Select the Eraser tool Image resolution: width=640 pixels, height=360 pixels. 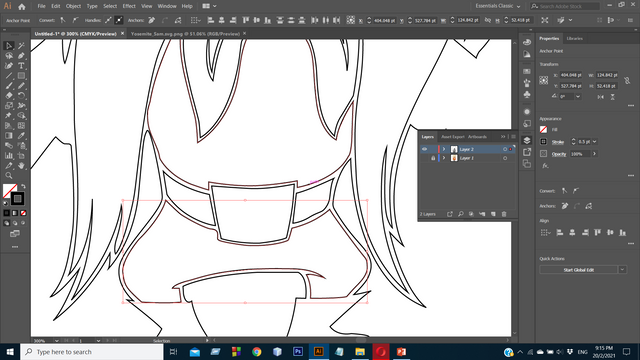click(x=9, y=96)
